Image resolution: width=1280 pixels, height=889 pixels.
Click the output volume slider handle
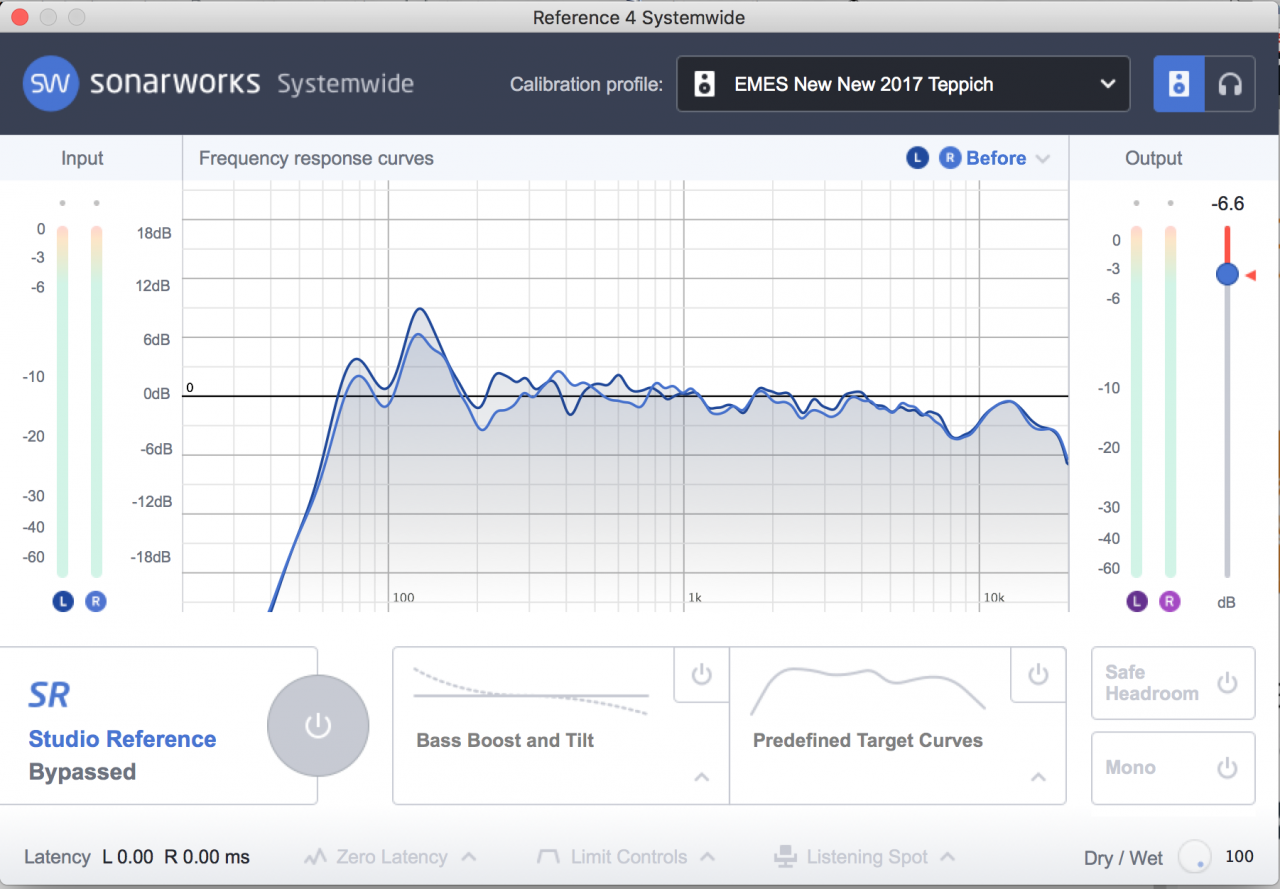click(x=1228, y=274)
